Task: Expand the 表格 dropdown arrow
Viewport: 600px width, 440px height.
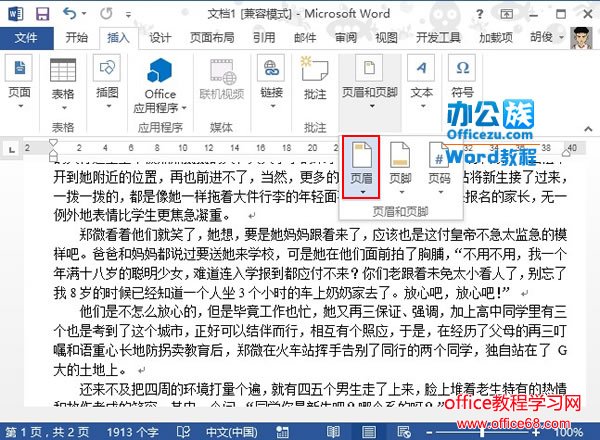Action: coord(64,108)
